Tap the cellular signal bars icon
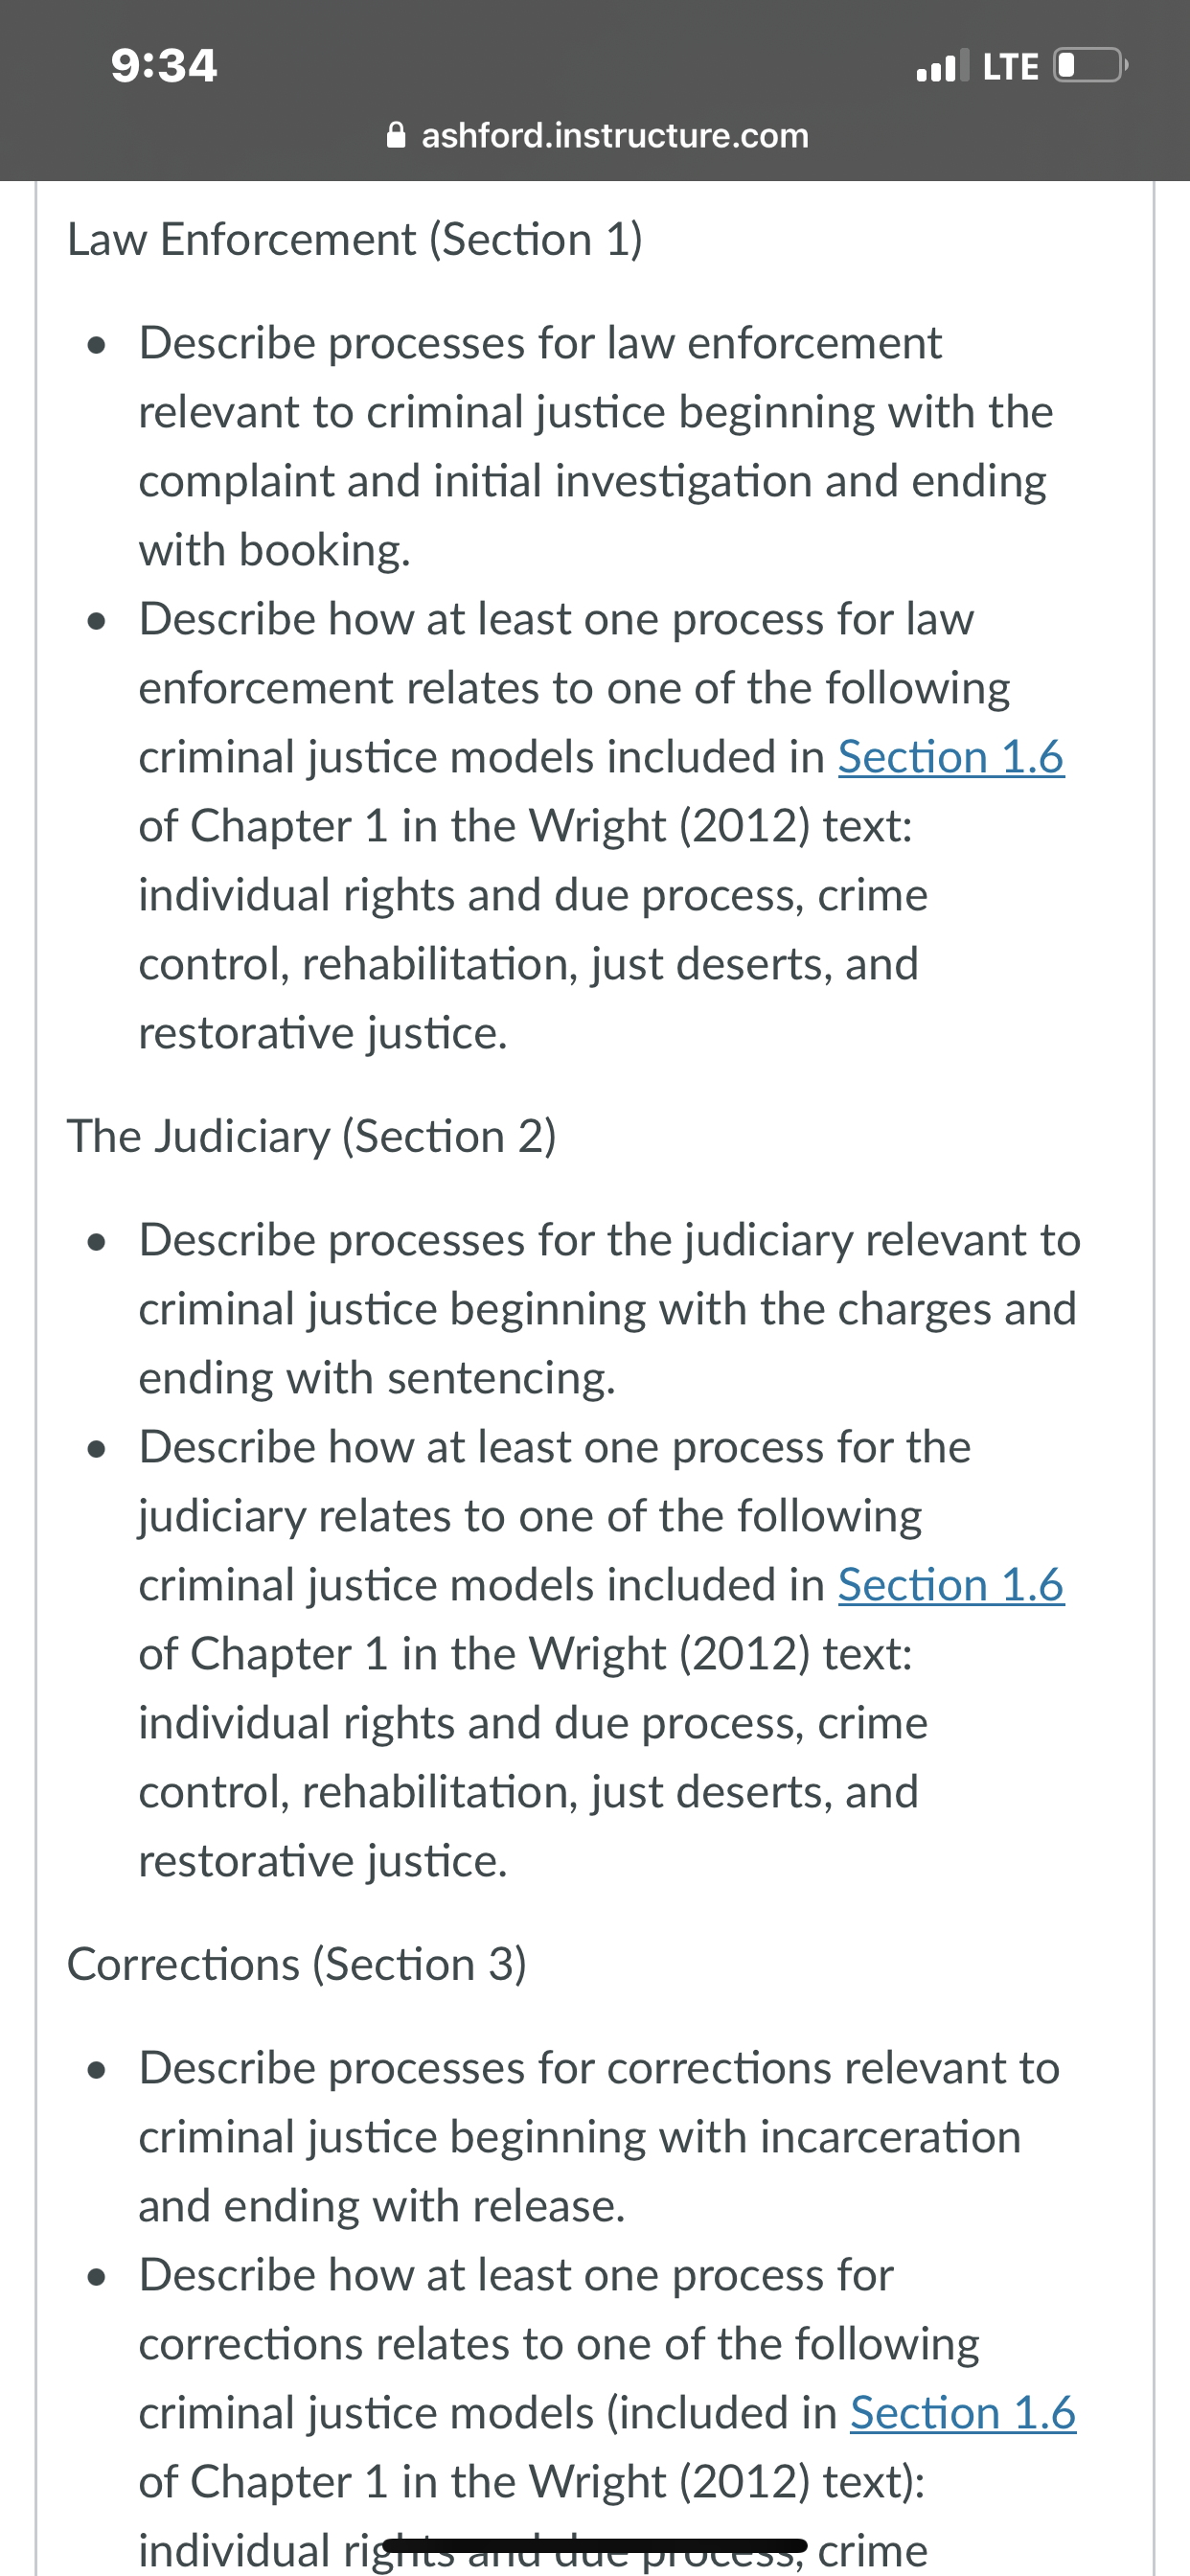Viewport: 1190px width, 2576px height. pos(942,66)
